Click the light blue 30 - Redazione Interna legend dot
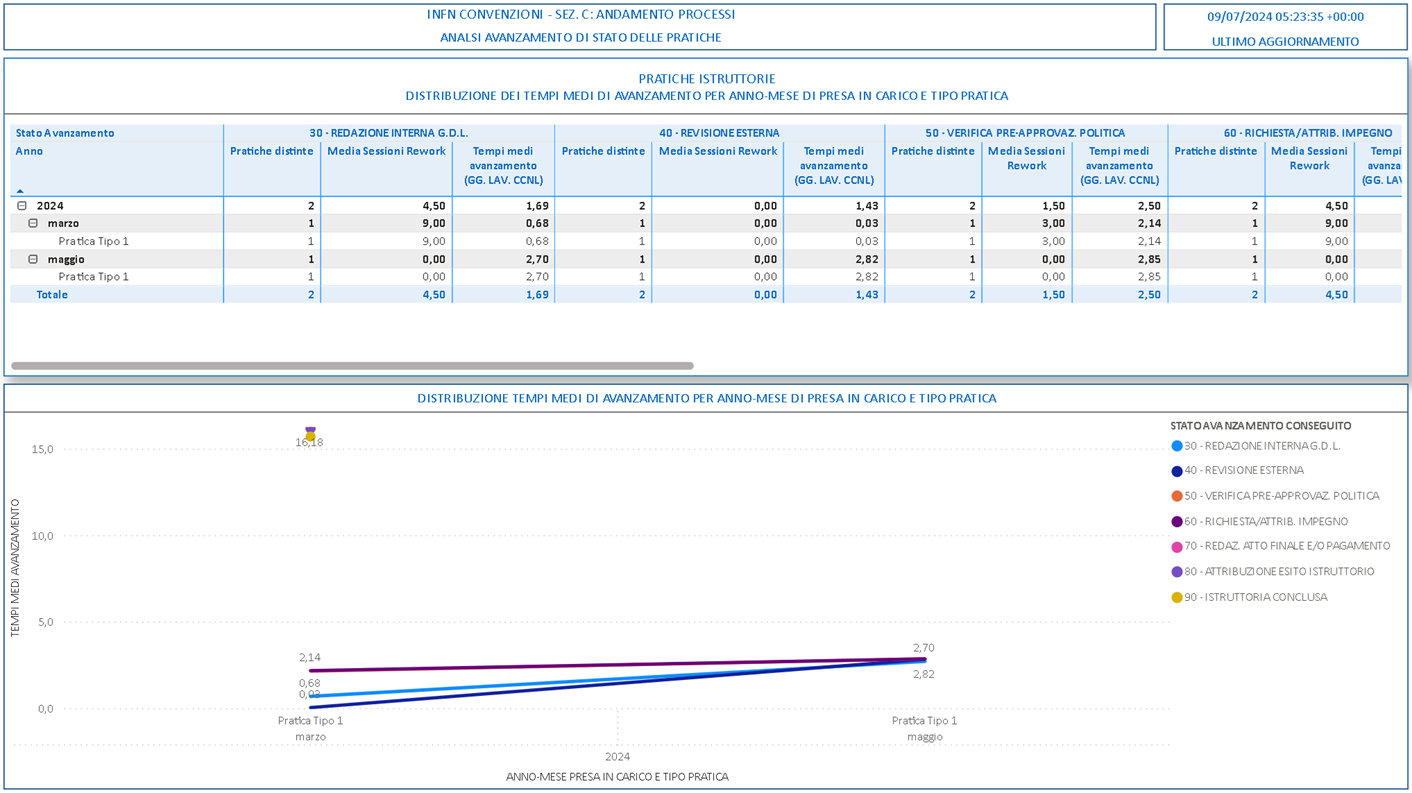Image resolution: width=1412 pixels, height=793 pixels. point(1177,447)
